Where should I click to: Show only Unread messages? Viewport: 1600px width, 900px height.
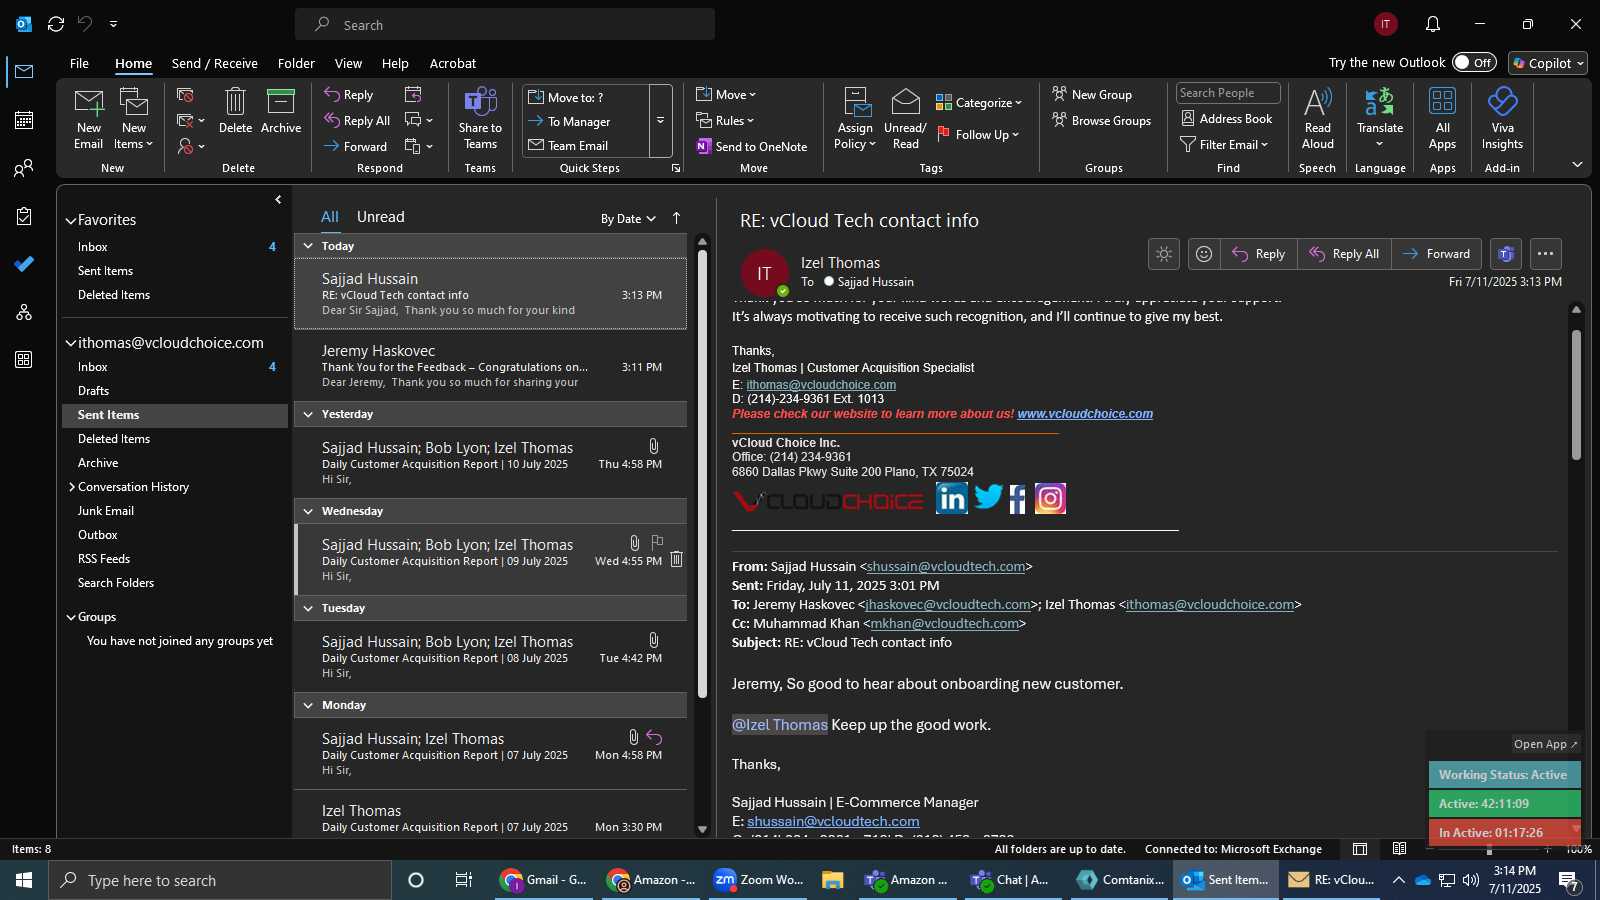(x=381, y=217)
